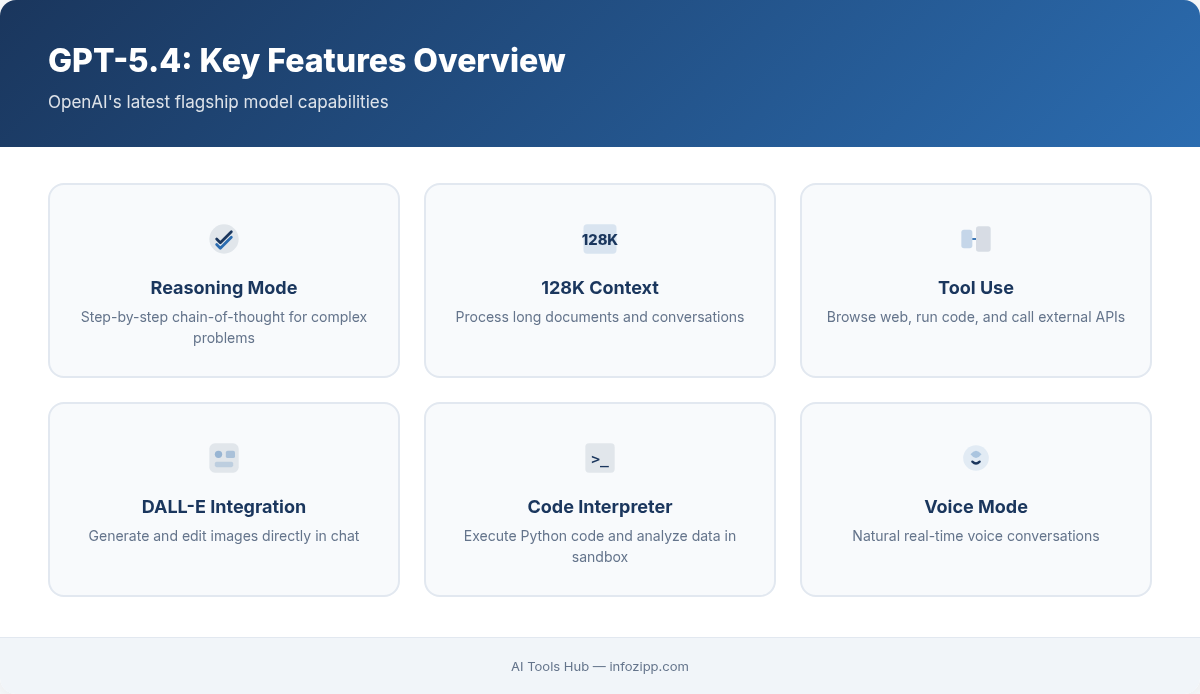Screen dimensions: 1200x694
Task: Select the 128K context badge icon
Action: pyautogui.click(x=600, y=239)
